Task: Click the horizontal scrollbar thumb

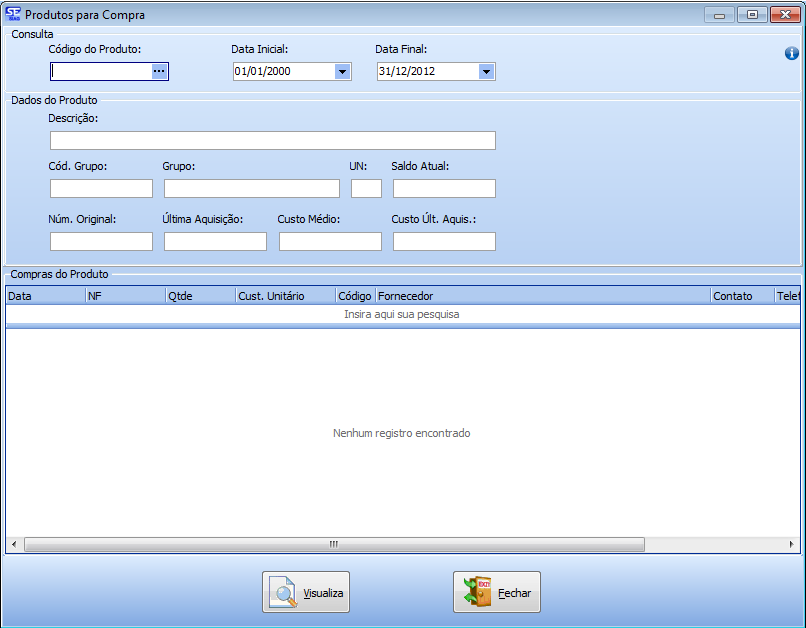Action: click(x=334, y=545)
